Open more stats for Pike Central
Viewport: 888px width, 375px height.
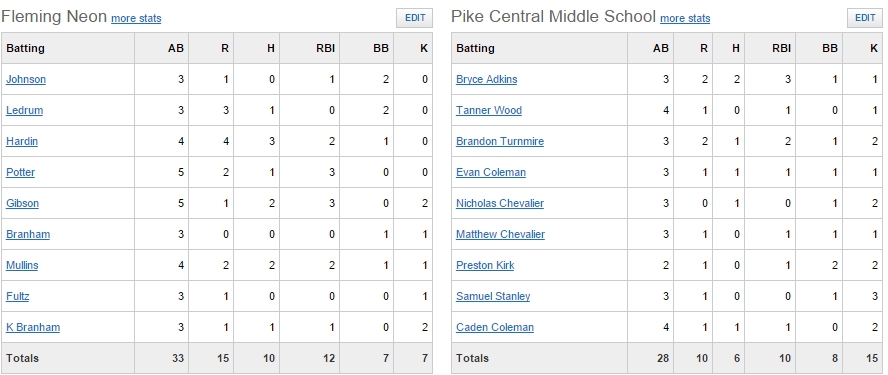[685, 18]
